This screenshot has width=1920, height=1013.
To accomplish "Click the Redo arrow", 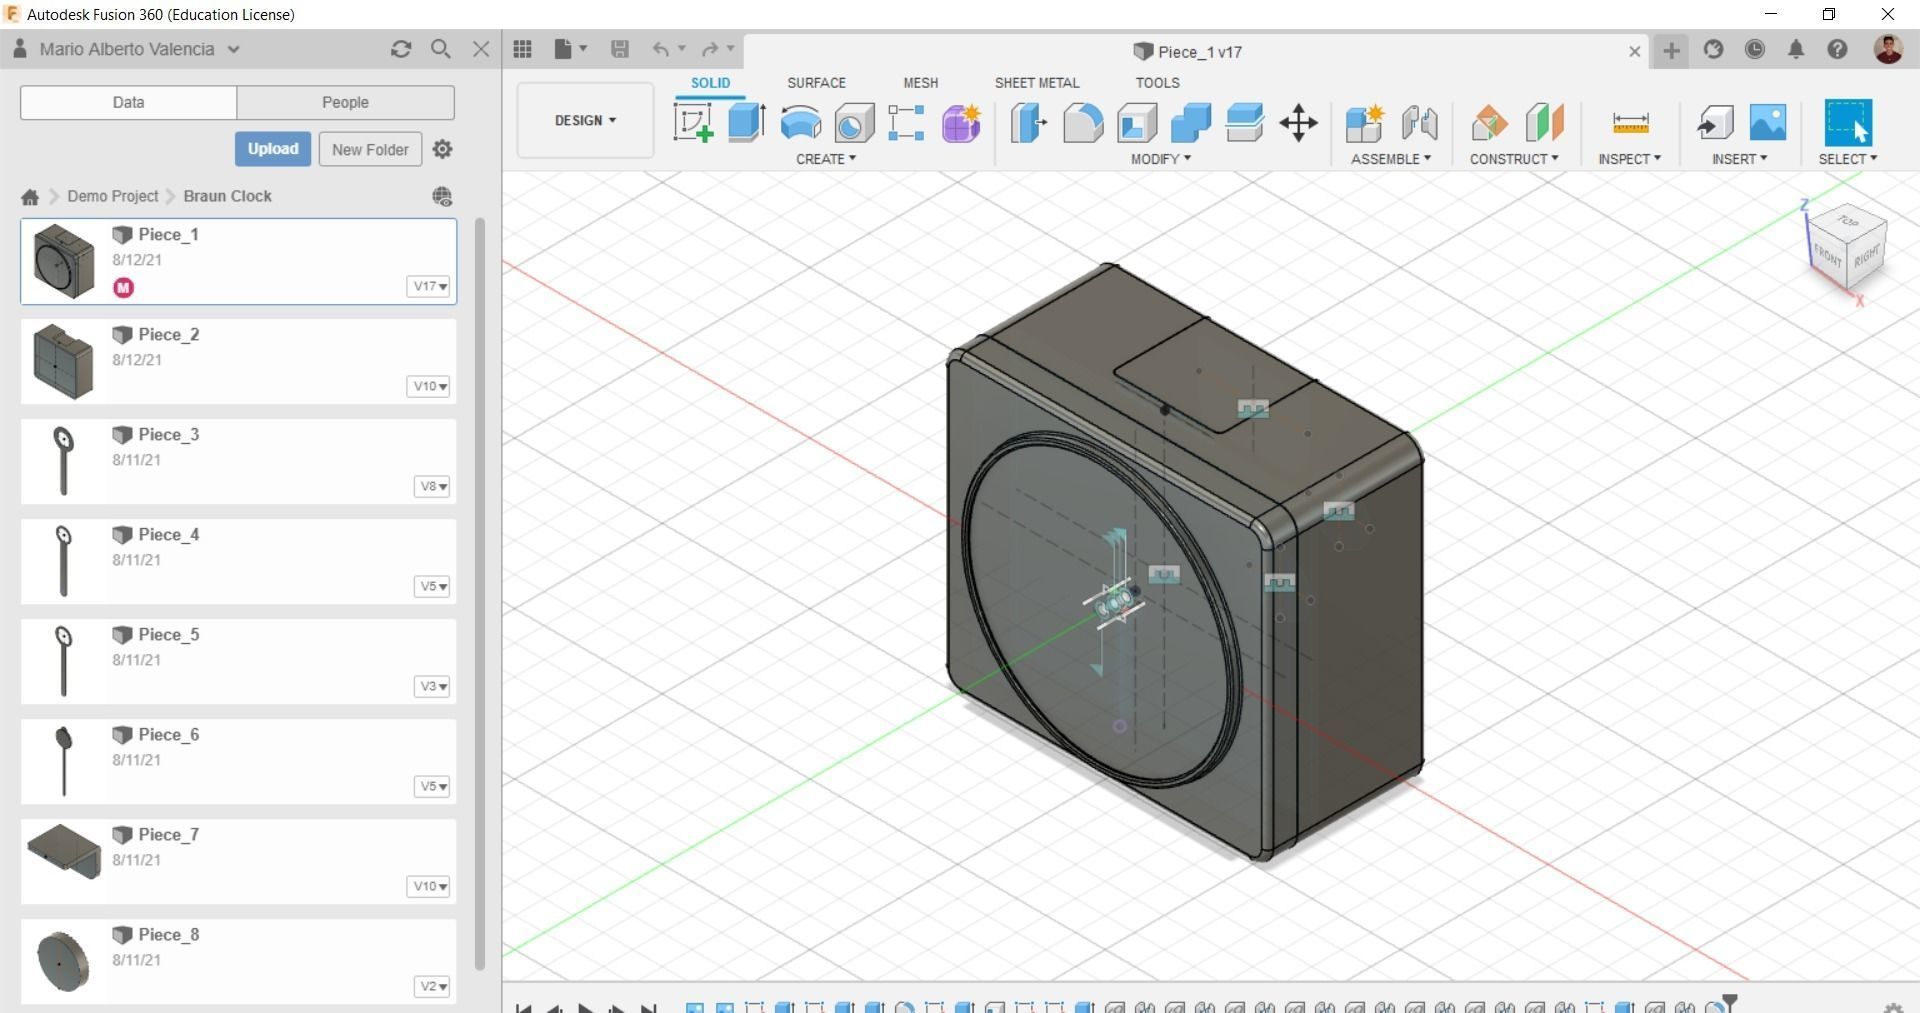I will click(710, 49).
